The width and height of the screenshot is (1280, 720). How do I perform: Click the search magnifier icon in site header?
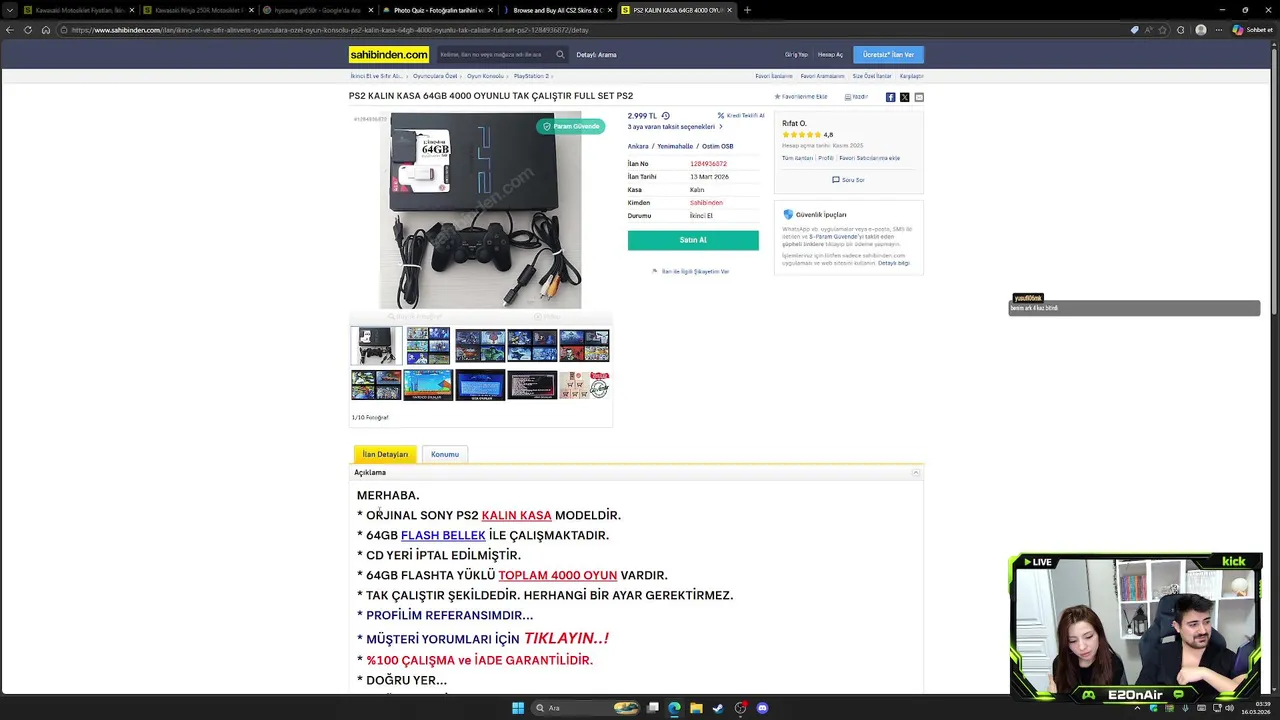point(560,55)
